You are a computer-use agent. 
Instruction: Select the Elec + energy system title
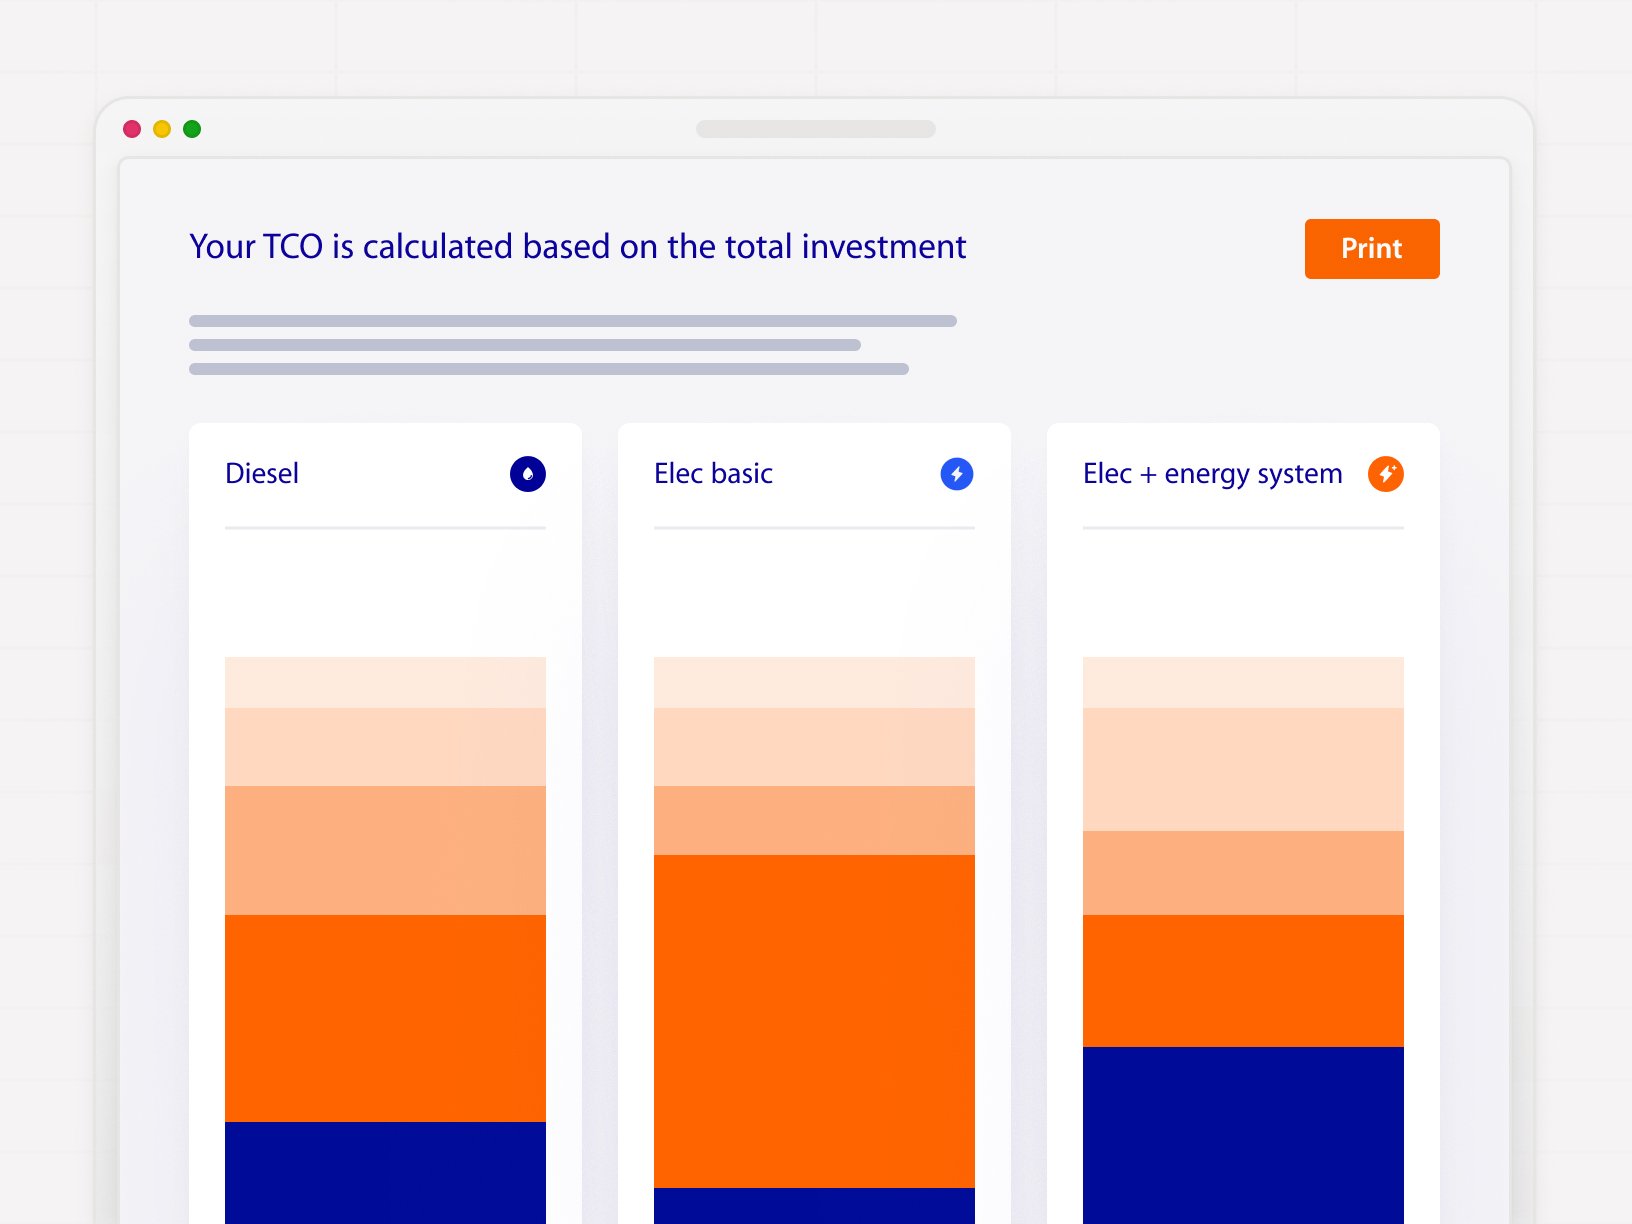click(x=1212, y=474)
